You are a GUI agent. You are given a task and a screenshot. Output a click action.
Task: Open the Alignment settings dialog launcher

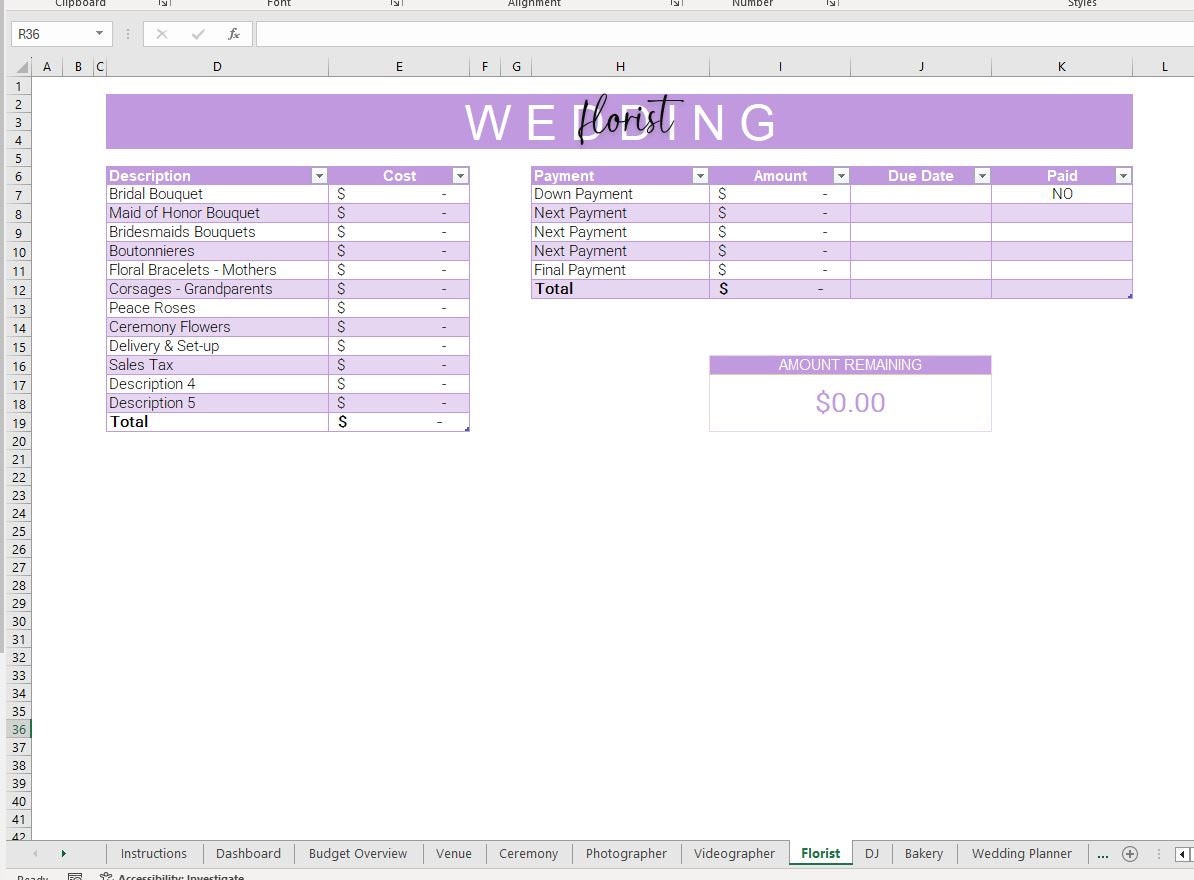pyautogui.click(x=676, y=4)
